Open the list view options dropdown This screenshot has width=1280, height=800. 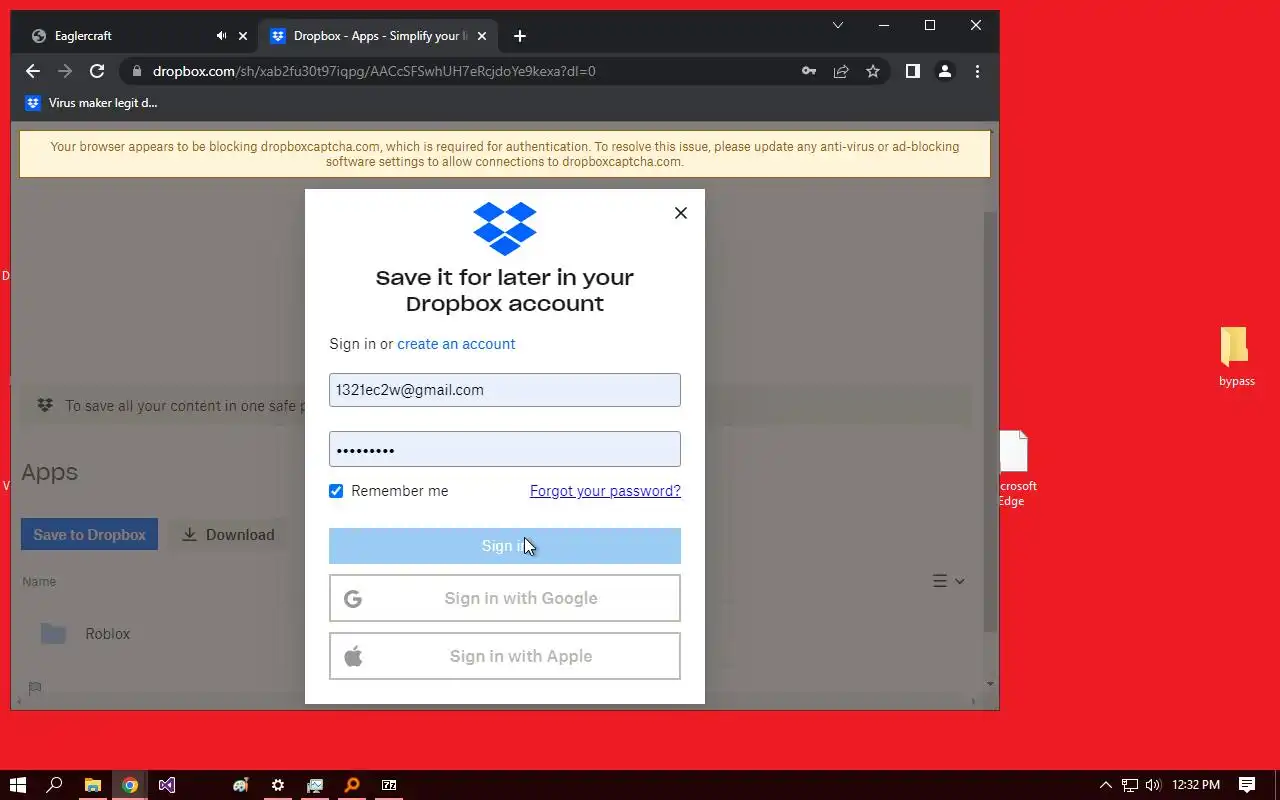pos(948,581)
